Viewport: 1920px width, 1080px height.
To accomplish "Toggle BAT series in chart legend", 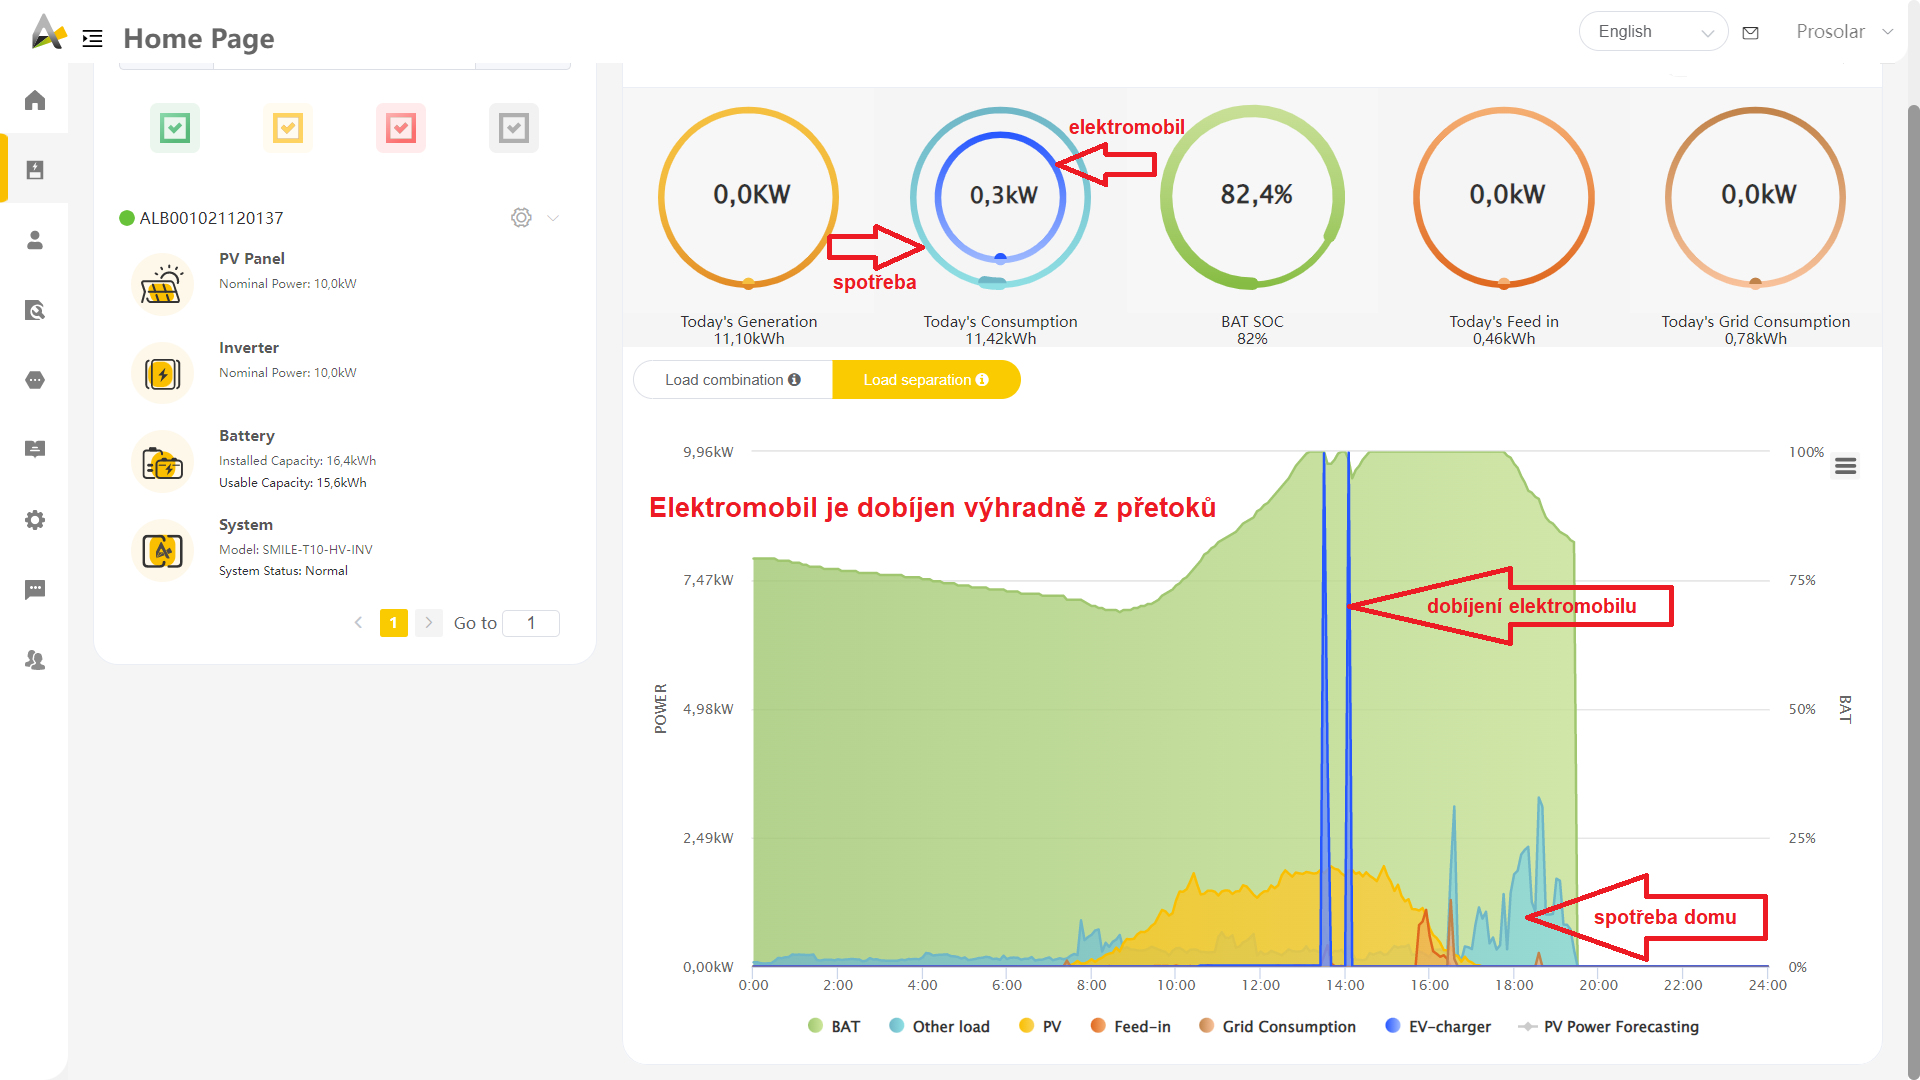I will coord(833,1027).
